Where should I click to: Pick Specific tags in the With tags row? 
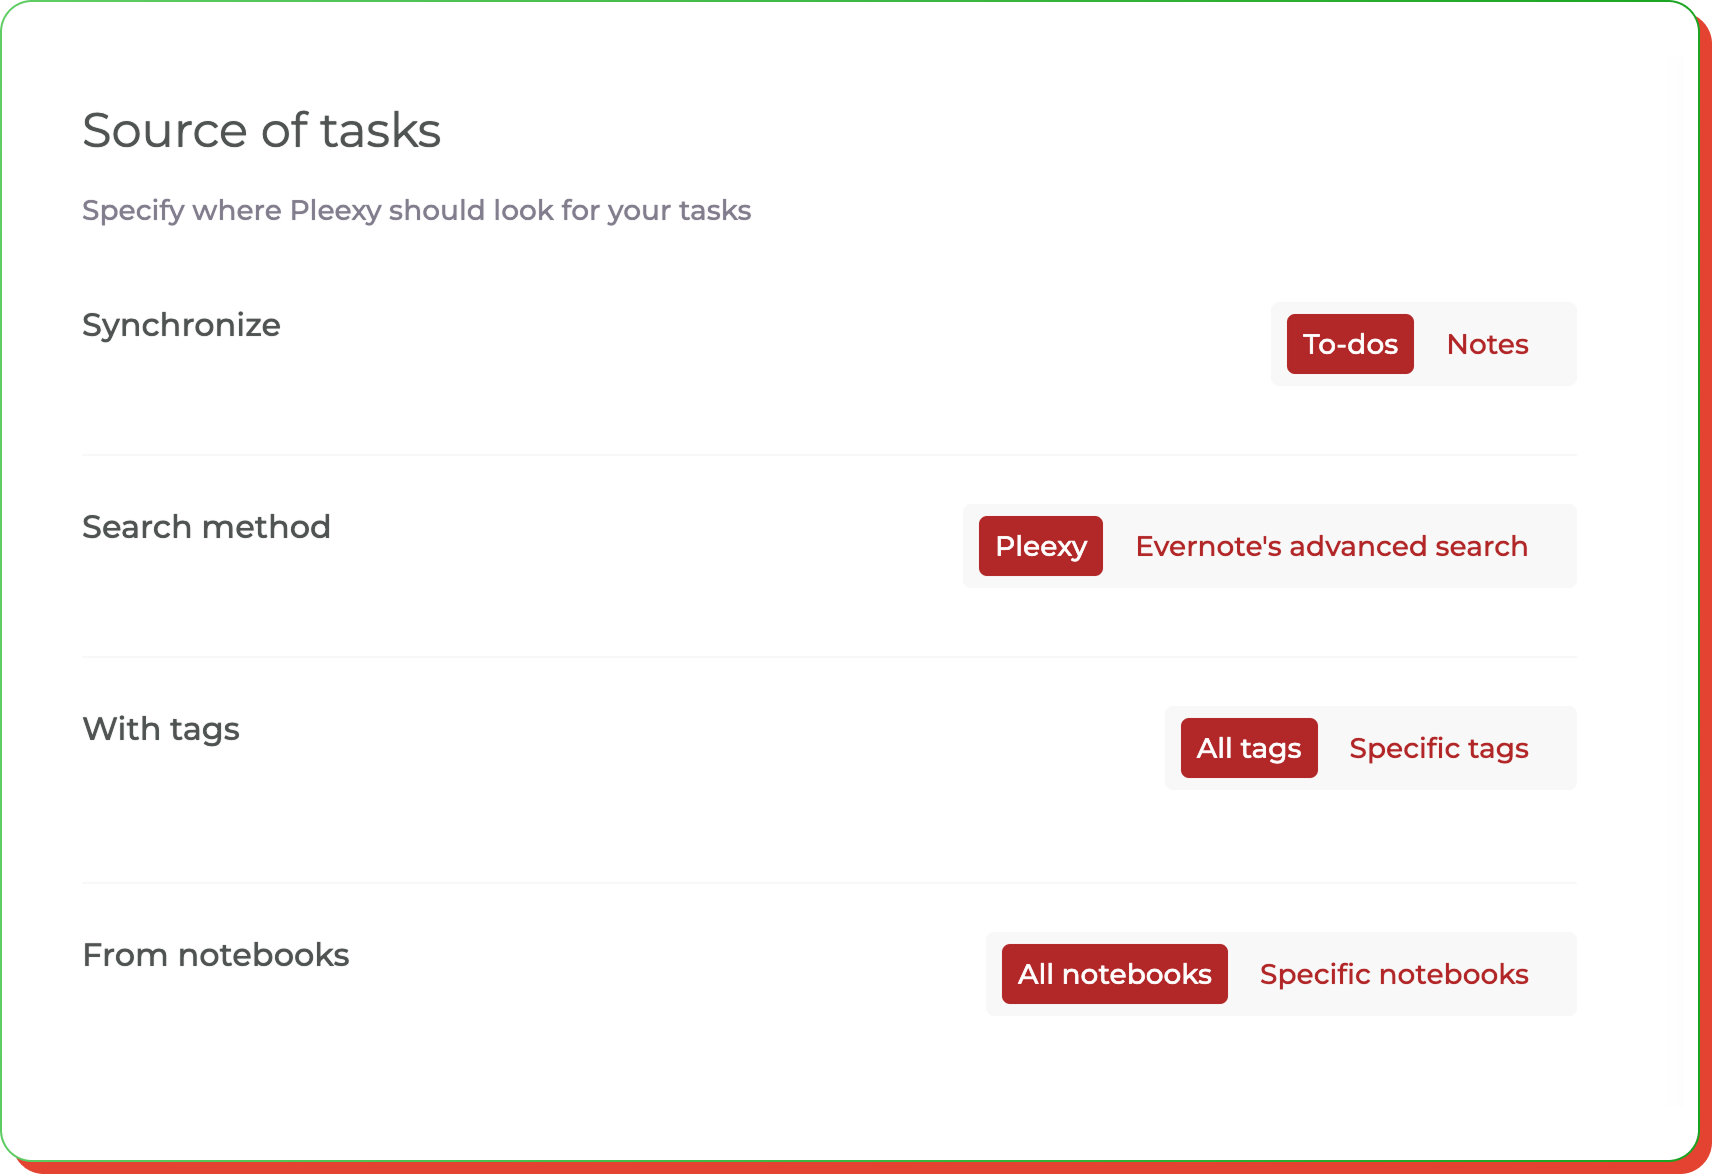[x=1439, y=747]
